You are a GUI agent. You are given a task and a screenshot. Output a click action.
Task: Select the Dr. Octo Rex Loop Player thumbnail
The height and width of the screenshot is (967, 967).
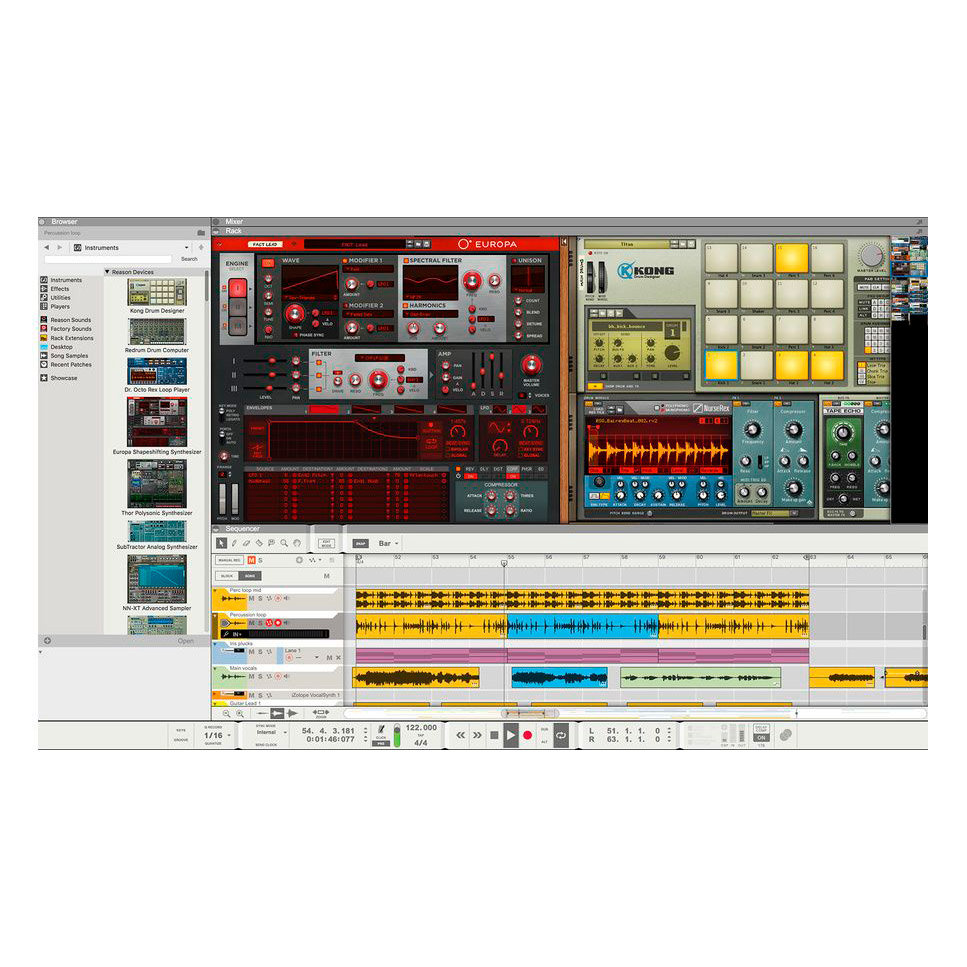click(157, 371)
